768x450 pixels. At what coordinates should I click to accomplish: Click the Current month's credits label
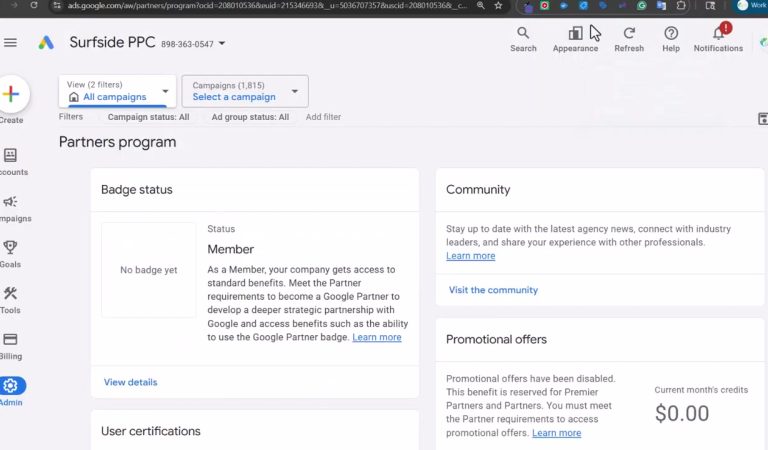[x=701, y=390]
